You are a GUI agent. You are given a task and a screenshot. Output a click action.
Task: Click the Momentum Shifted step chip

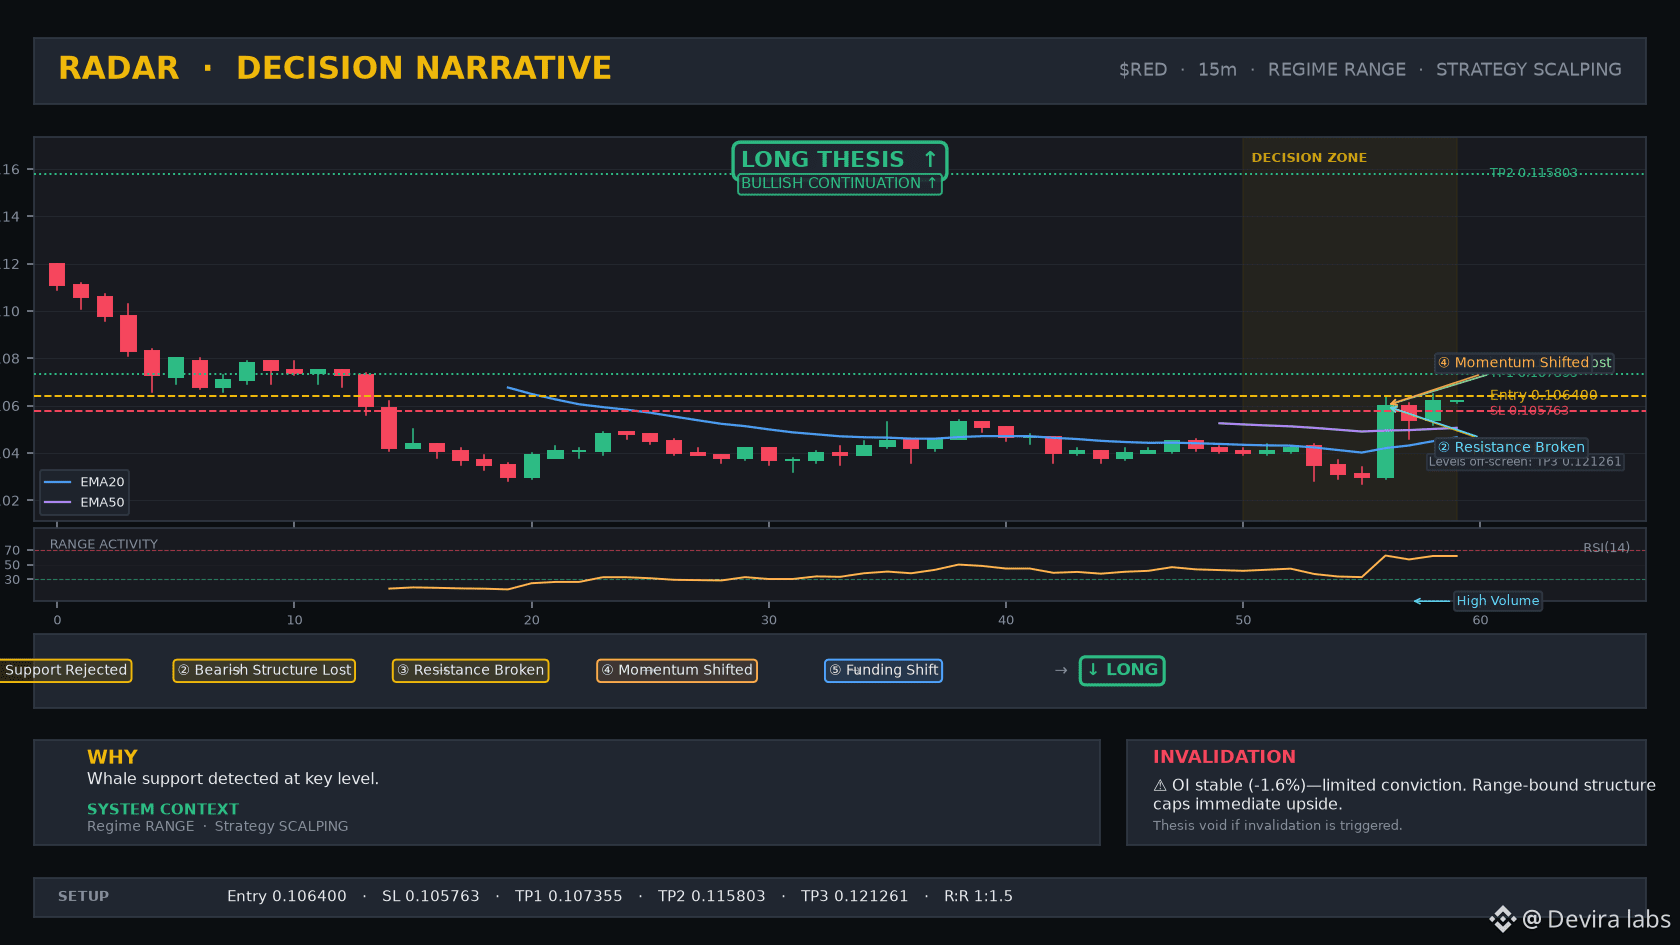click(676, 670)
